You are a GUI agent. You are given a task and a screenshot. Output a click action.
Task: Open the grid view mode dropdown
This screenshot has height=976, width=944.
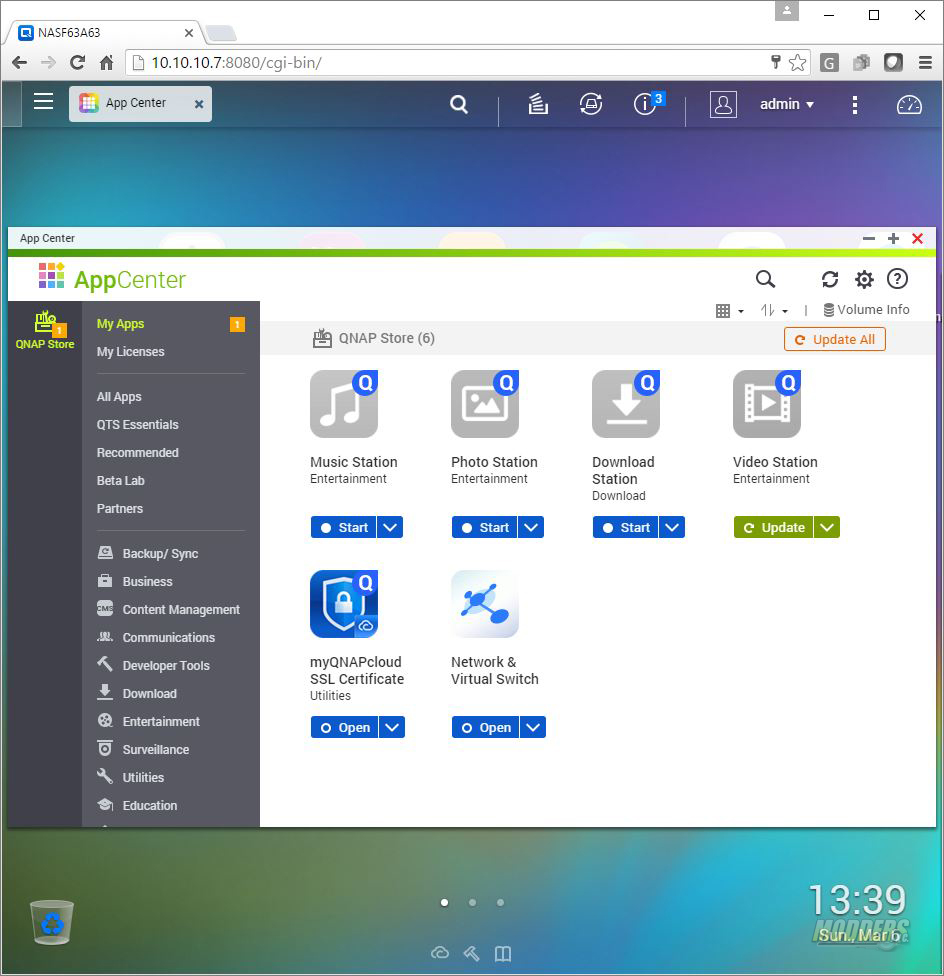[729, 310]
